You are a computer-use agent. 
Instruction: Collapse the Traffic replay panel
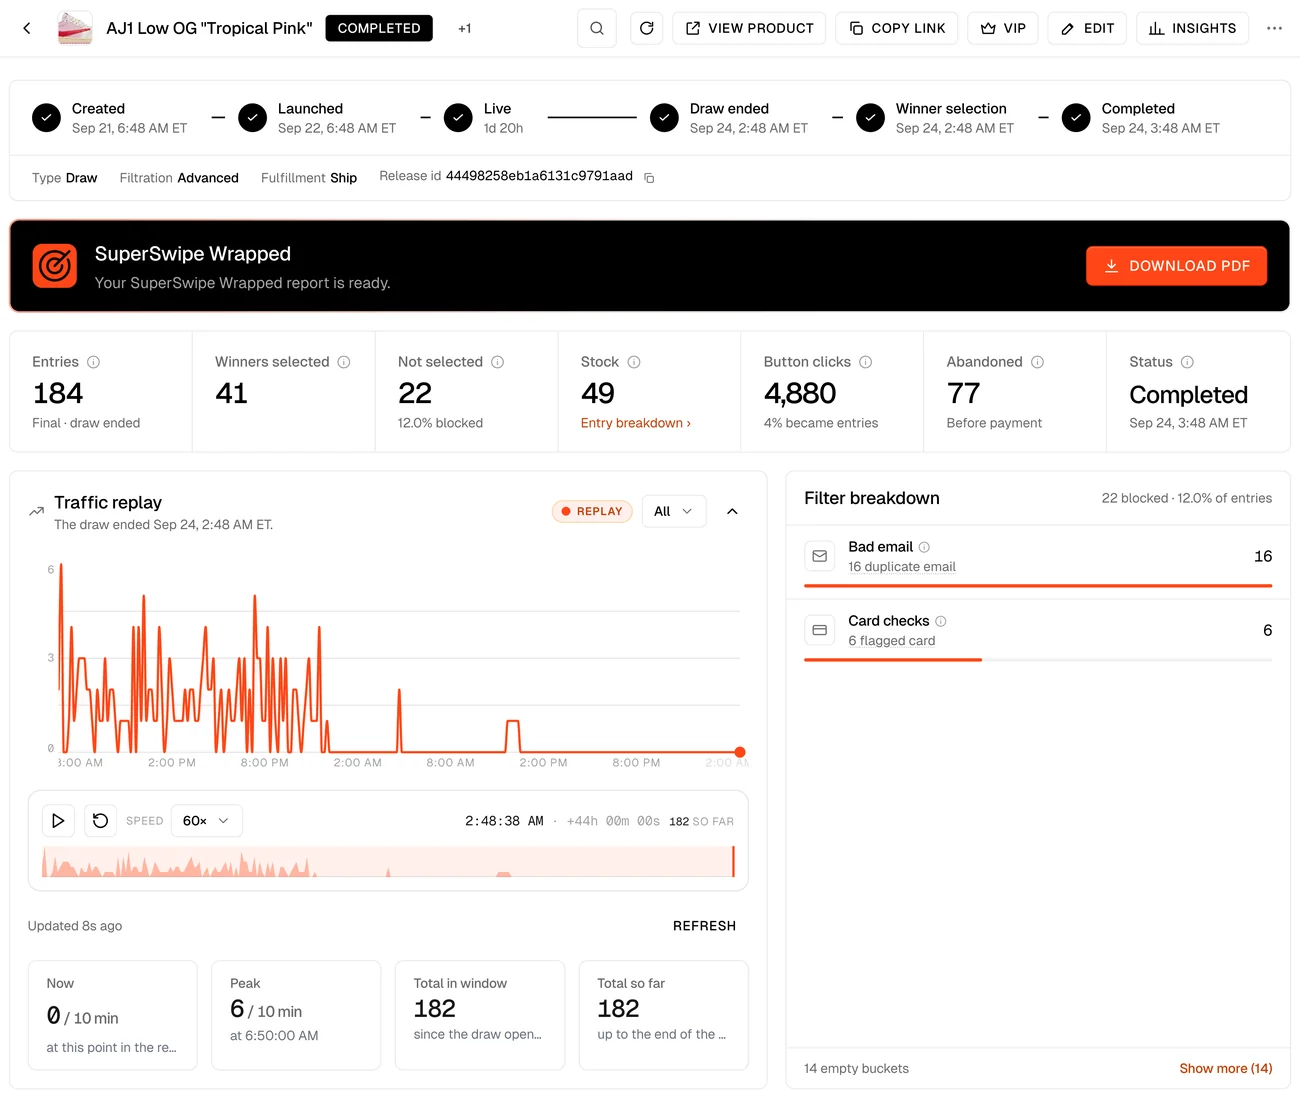732,511
